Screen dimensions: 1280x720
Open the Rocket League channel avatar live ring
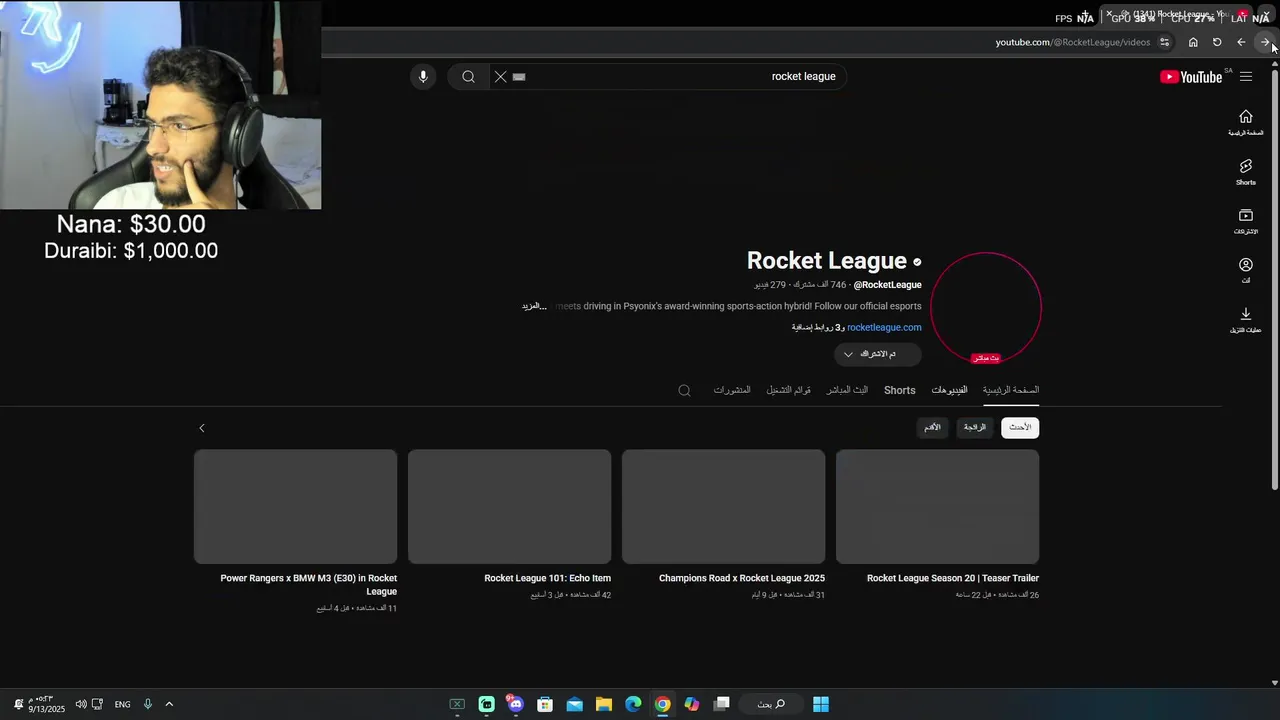986,308
